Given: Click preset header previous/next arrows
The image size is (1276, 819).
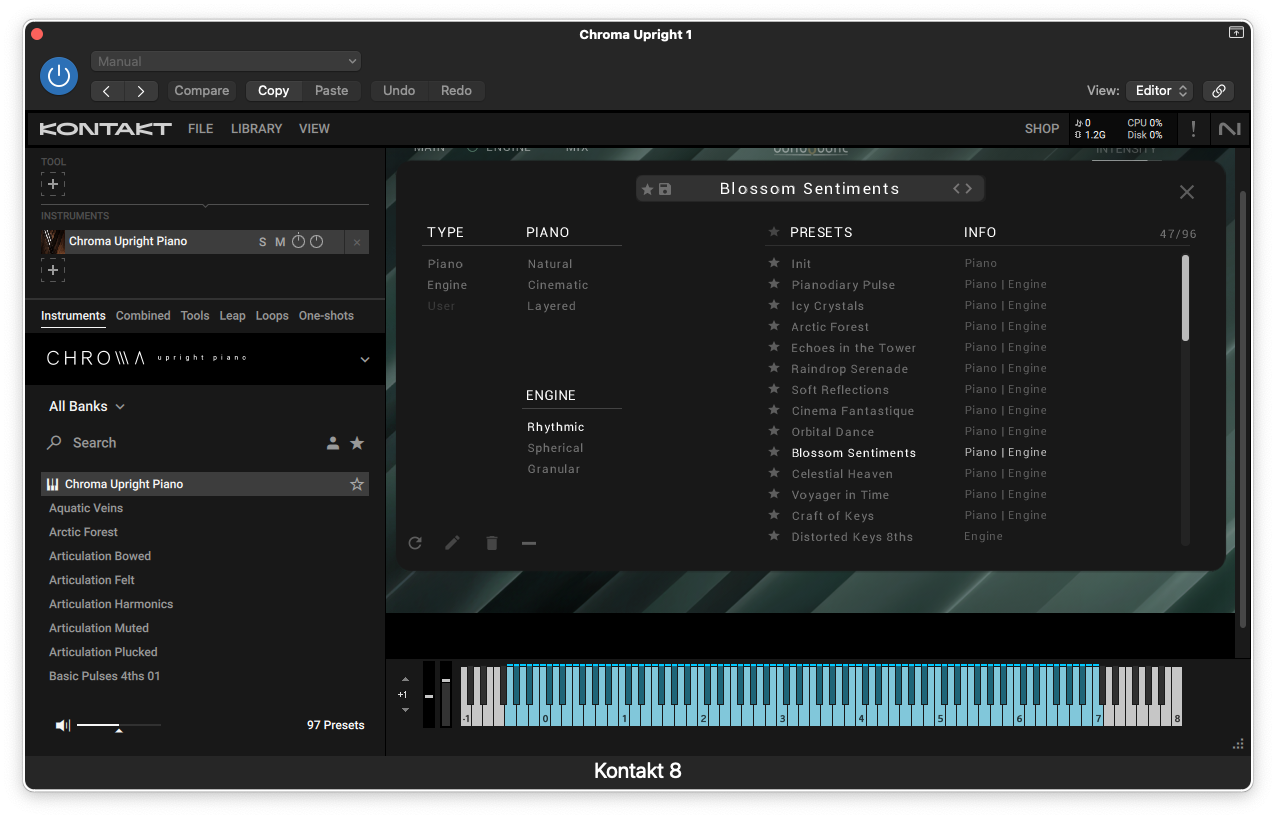Looking at the screenshot, I should (962, 189).
